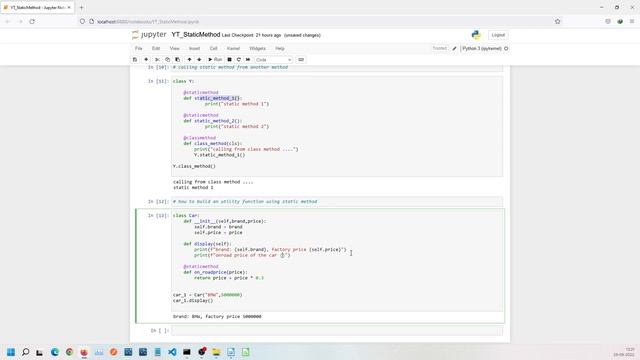Click the Trusted notebook indicator
Screen dimensions: 640x360
click(x=440, y=49)
